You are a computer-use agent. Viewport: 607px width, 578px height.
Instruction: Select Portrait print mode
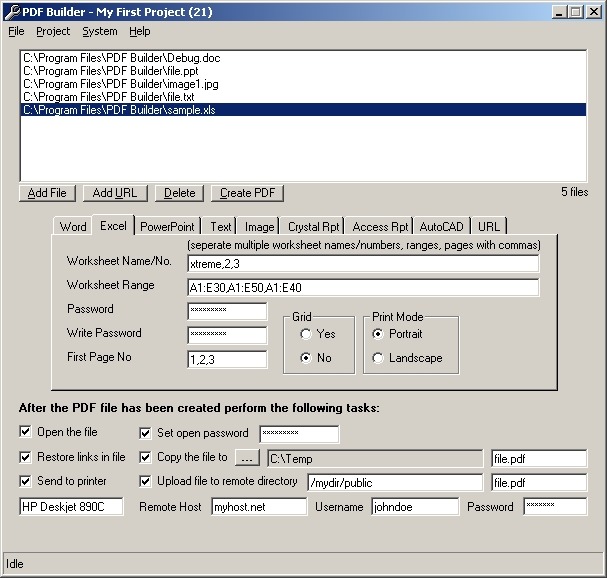click(x=378, y=334)
